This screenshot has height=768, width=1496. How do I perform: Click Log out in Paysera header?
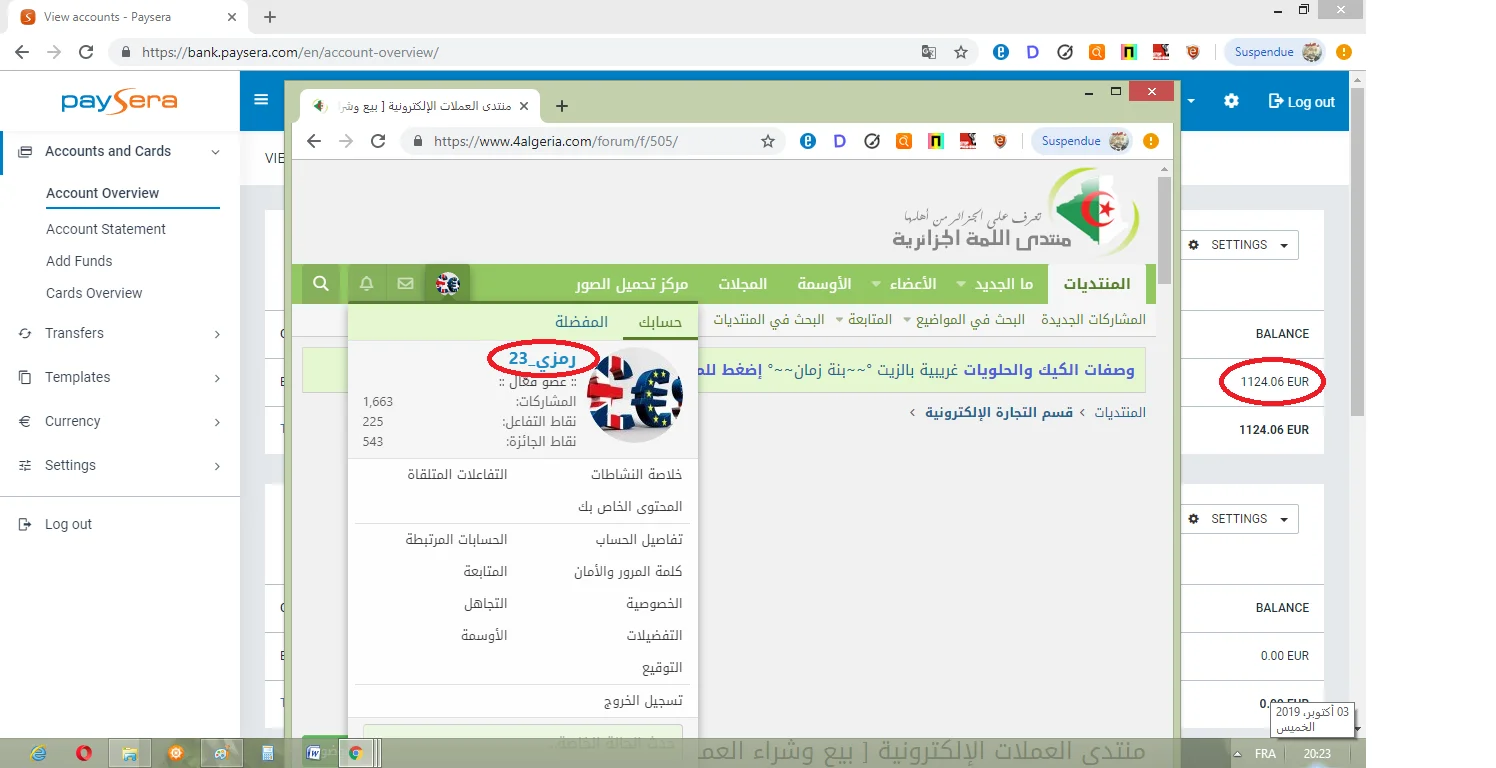1301,101
